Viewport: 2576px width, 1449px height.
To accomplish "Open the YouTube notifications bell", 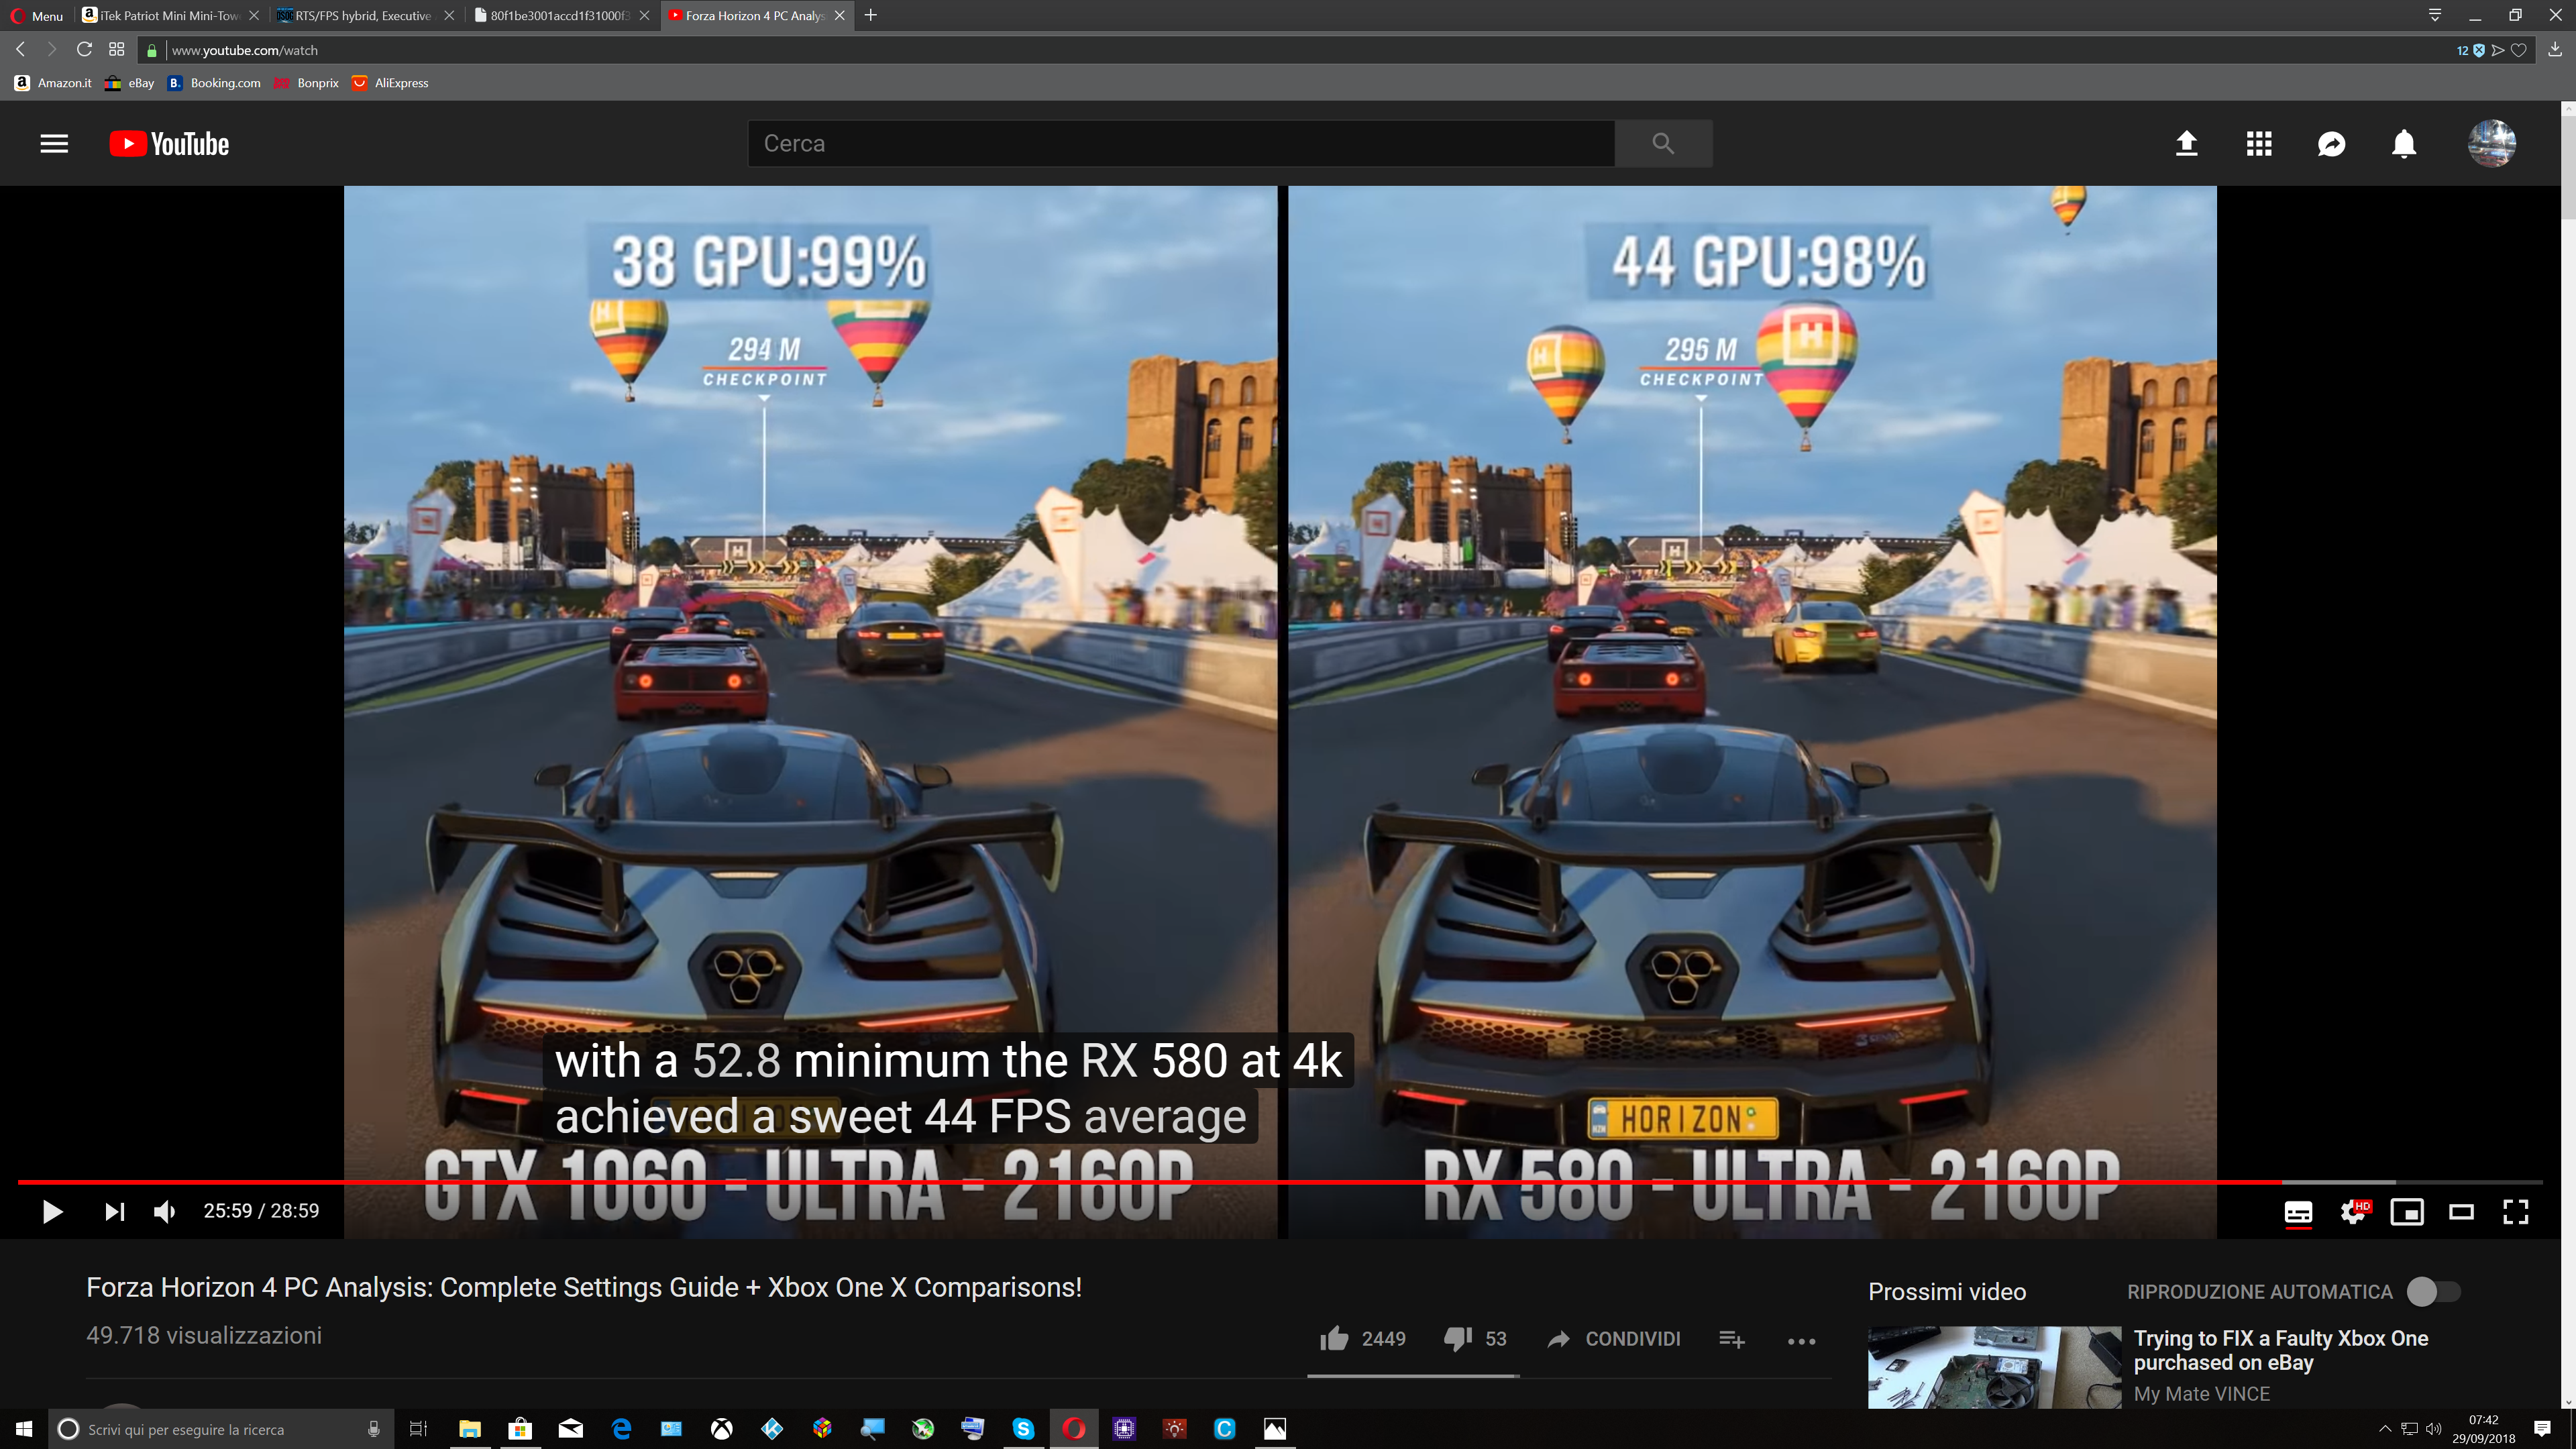I will (2404, 144).
